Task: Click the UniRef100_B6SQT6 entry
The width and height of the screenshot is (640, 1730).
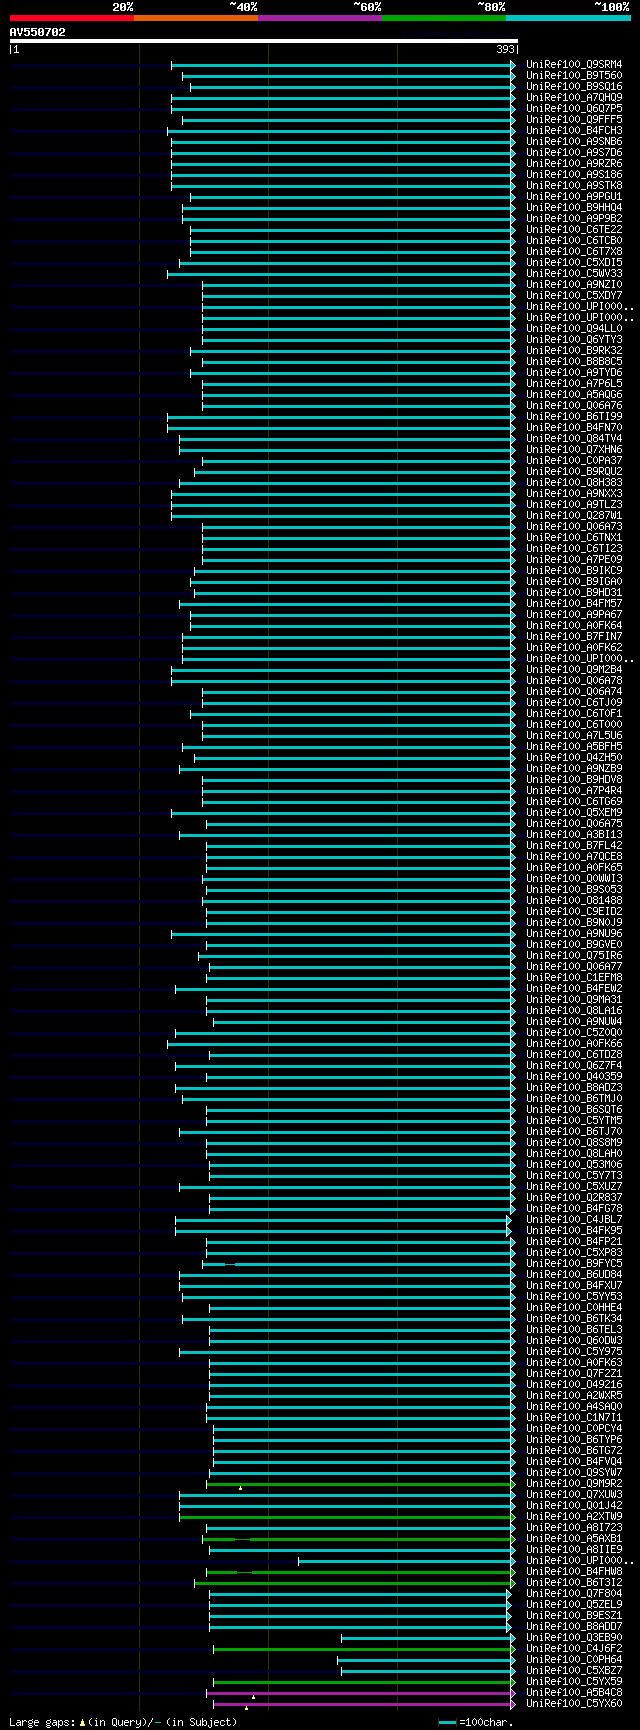Action: coord(574,1110)
